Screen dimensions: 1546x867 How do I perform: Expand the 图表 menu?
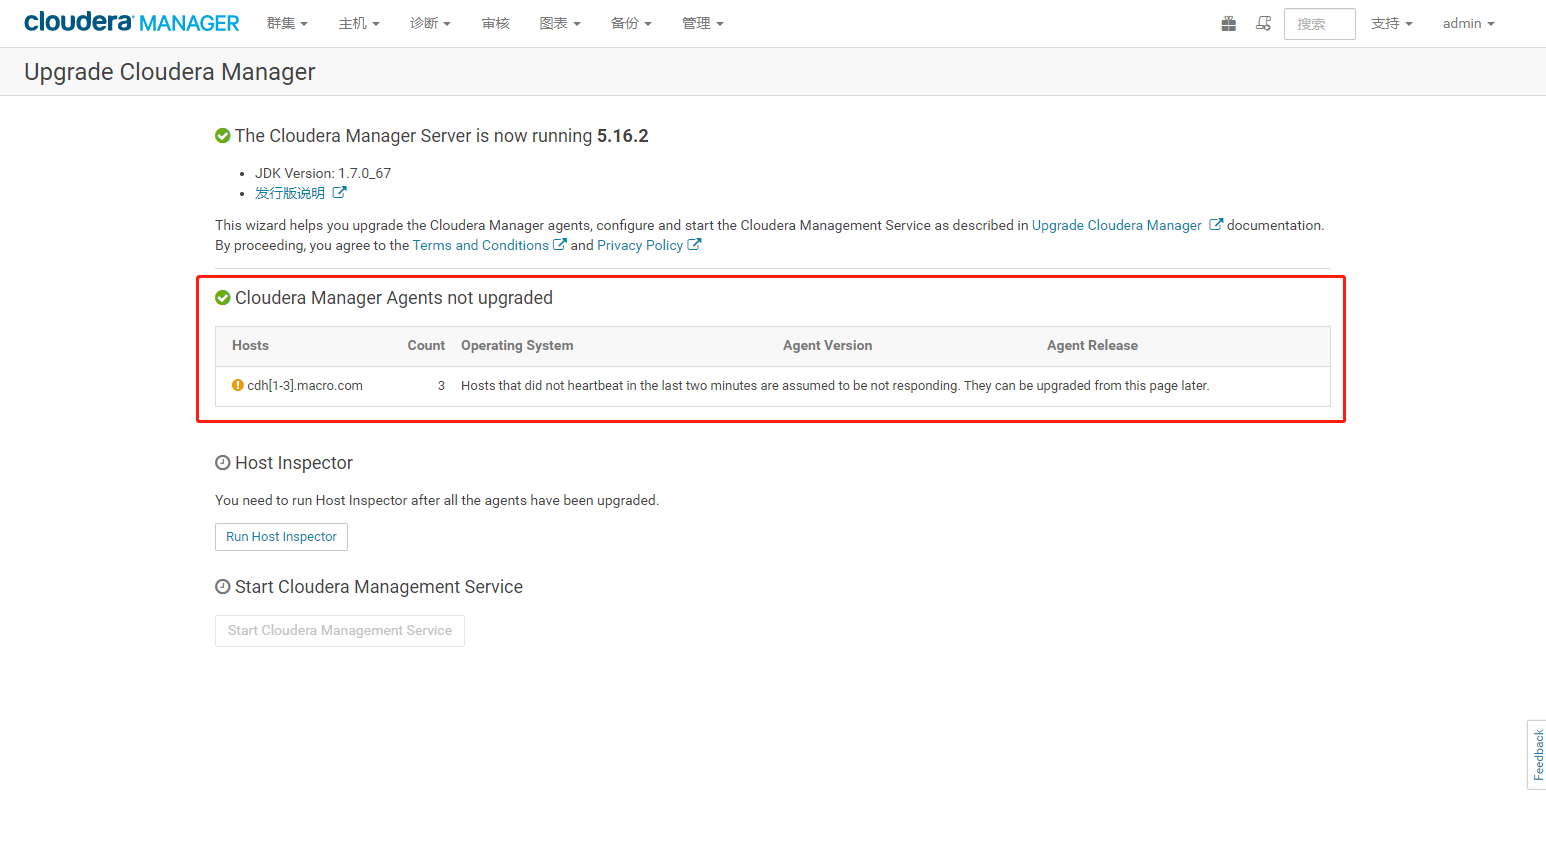tap(560, 23)
